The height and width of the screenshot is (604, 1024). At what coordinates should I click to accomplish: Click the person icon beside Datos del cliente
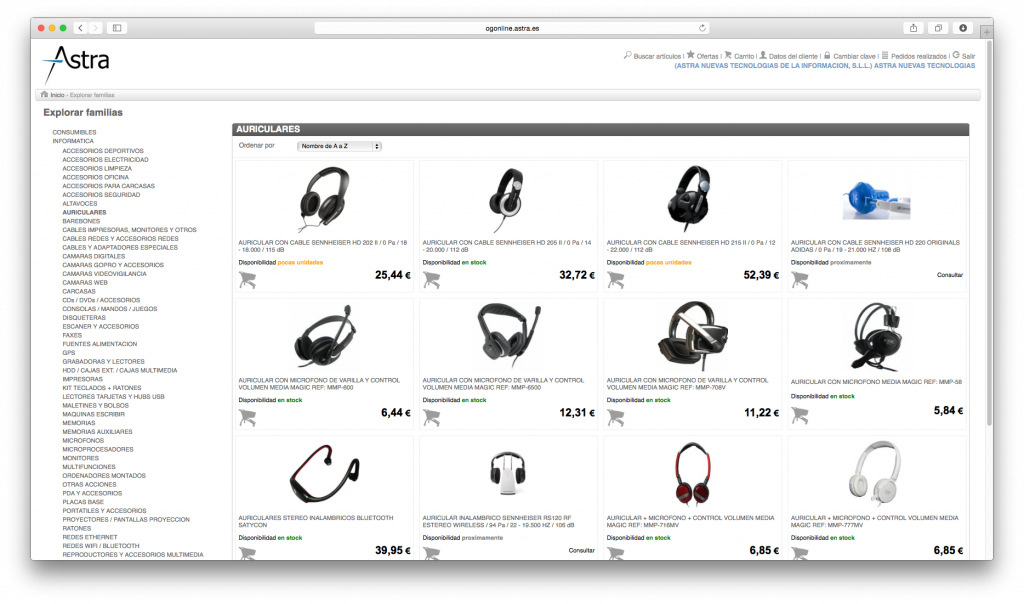point(763,56)
